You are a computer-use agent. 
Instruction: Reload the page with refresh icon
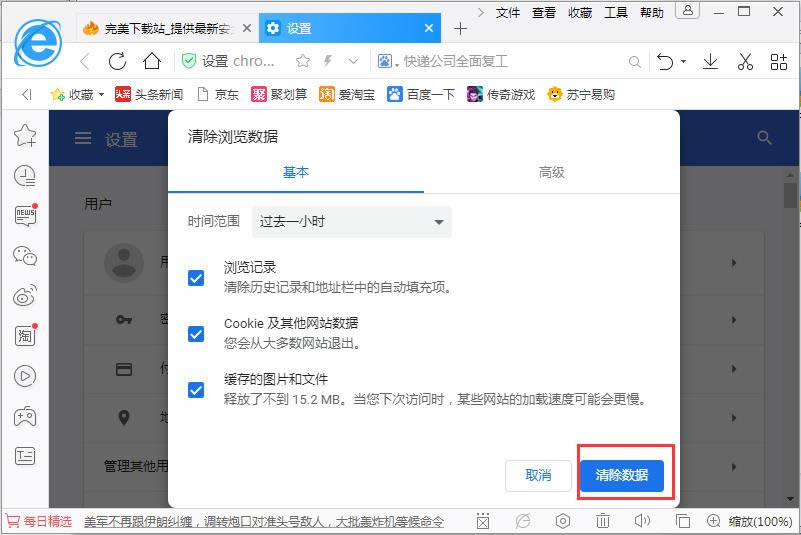click(118, 61)
